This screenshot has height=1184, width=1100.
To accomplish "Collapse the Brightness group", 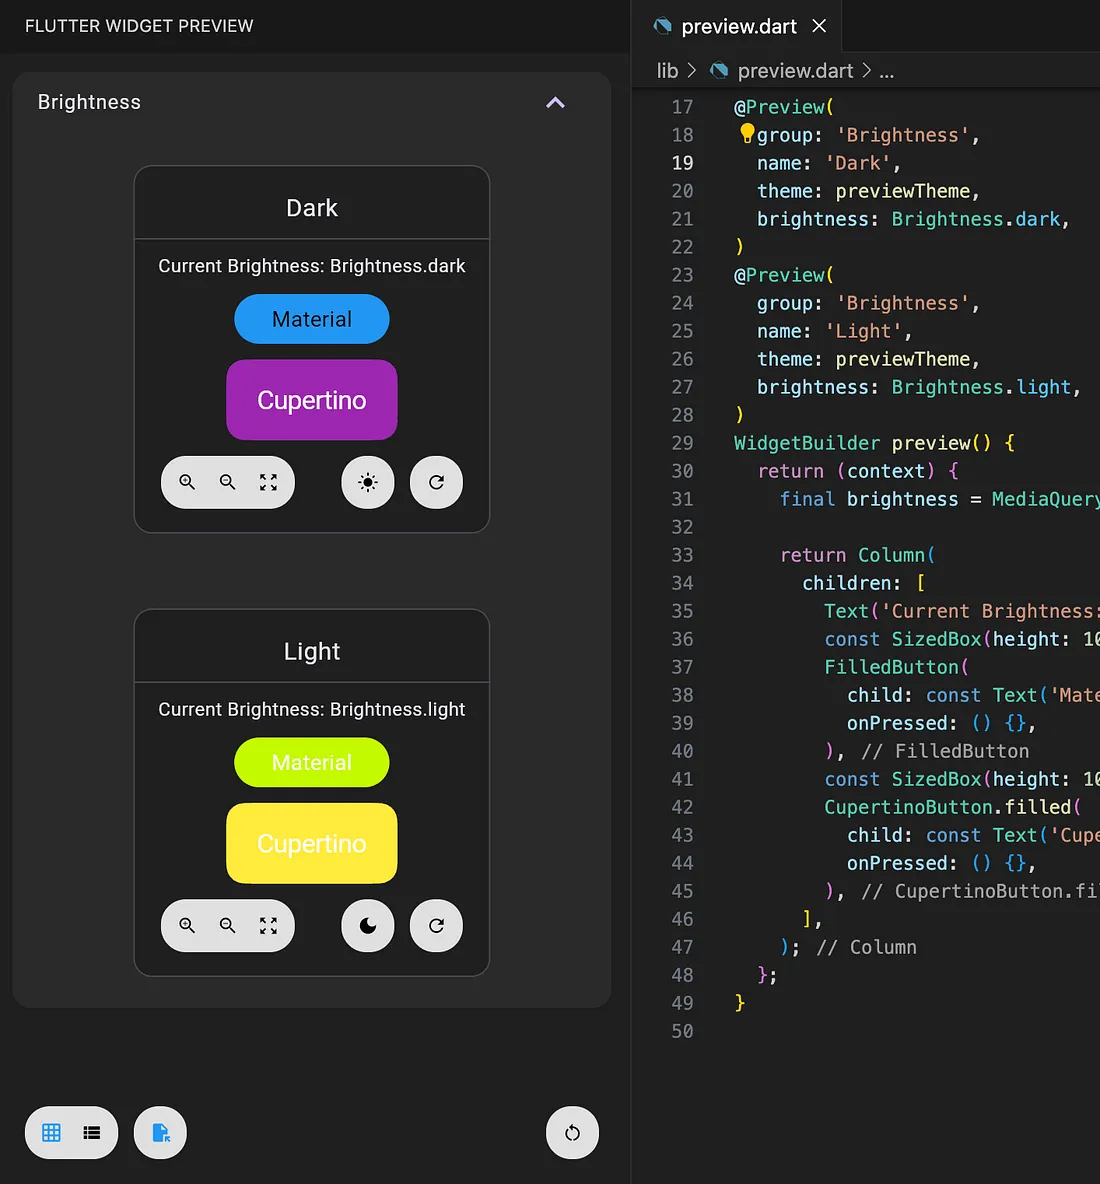I will tap(555, 102).
